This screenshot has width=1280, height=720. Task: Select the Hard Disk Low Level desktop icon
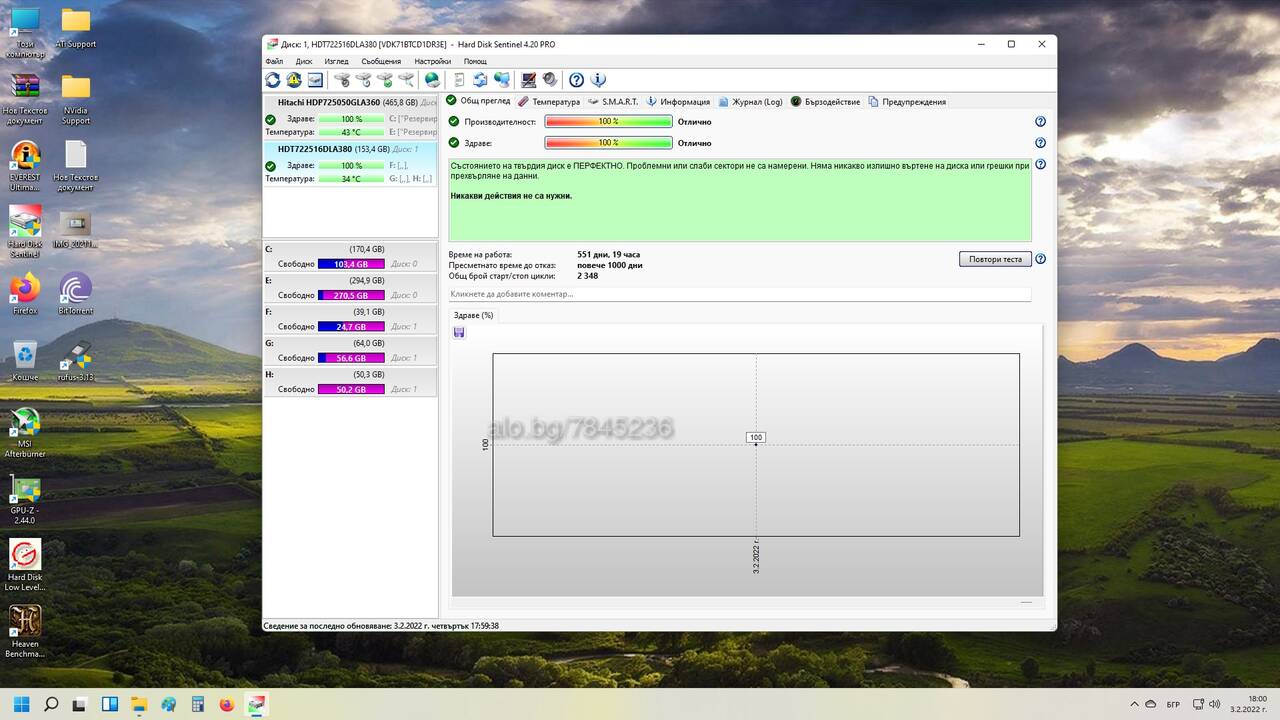(25, 566)
